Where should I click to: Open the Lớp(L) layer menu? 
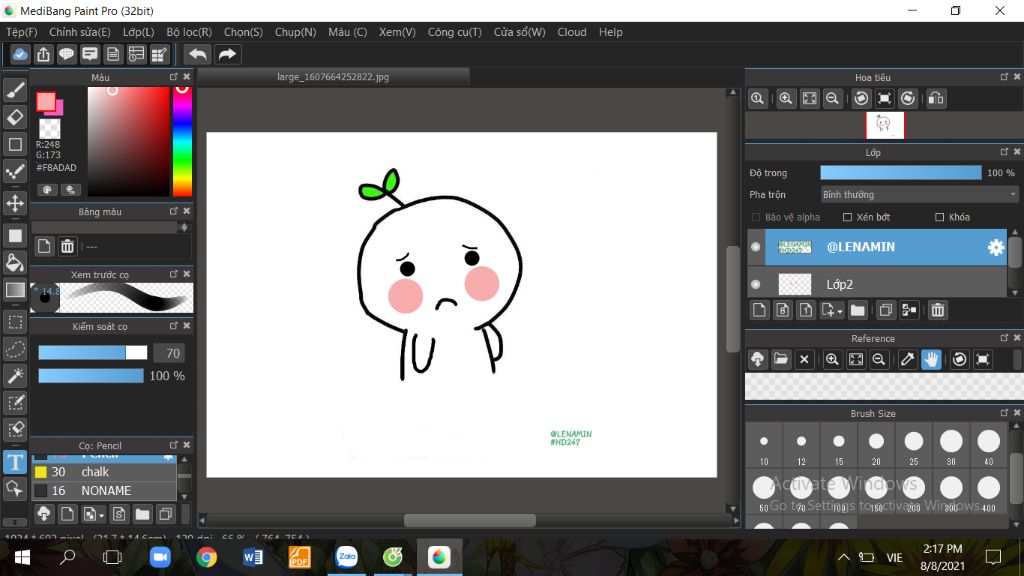(138, 32)
